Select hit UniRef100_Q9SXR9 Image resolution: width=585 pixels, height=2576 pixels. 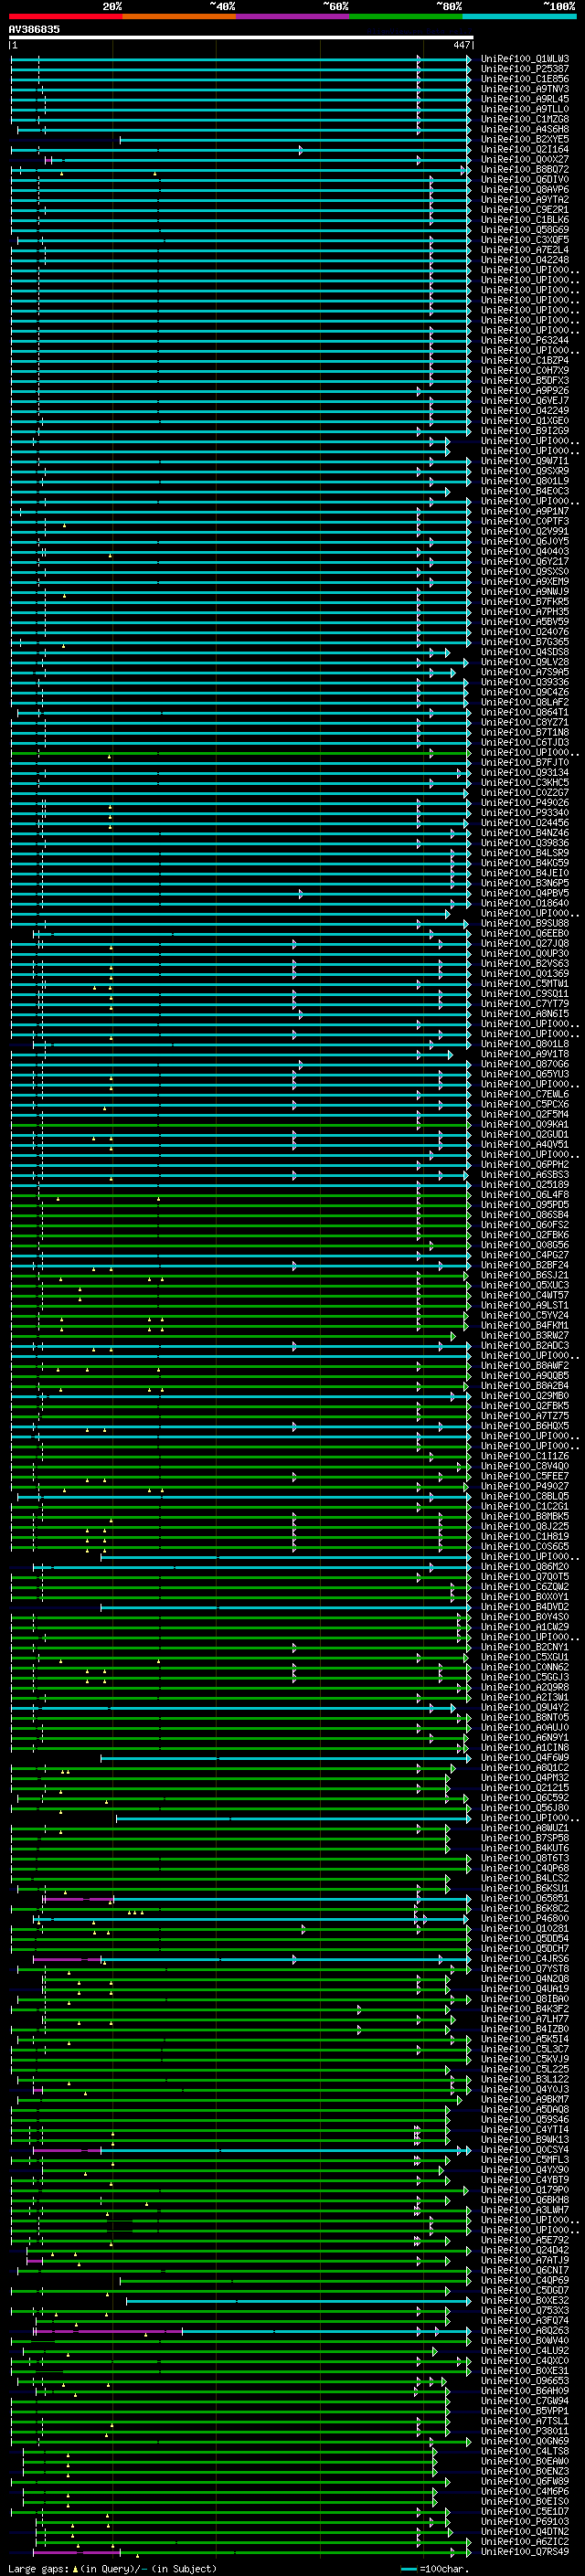525,471
